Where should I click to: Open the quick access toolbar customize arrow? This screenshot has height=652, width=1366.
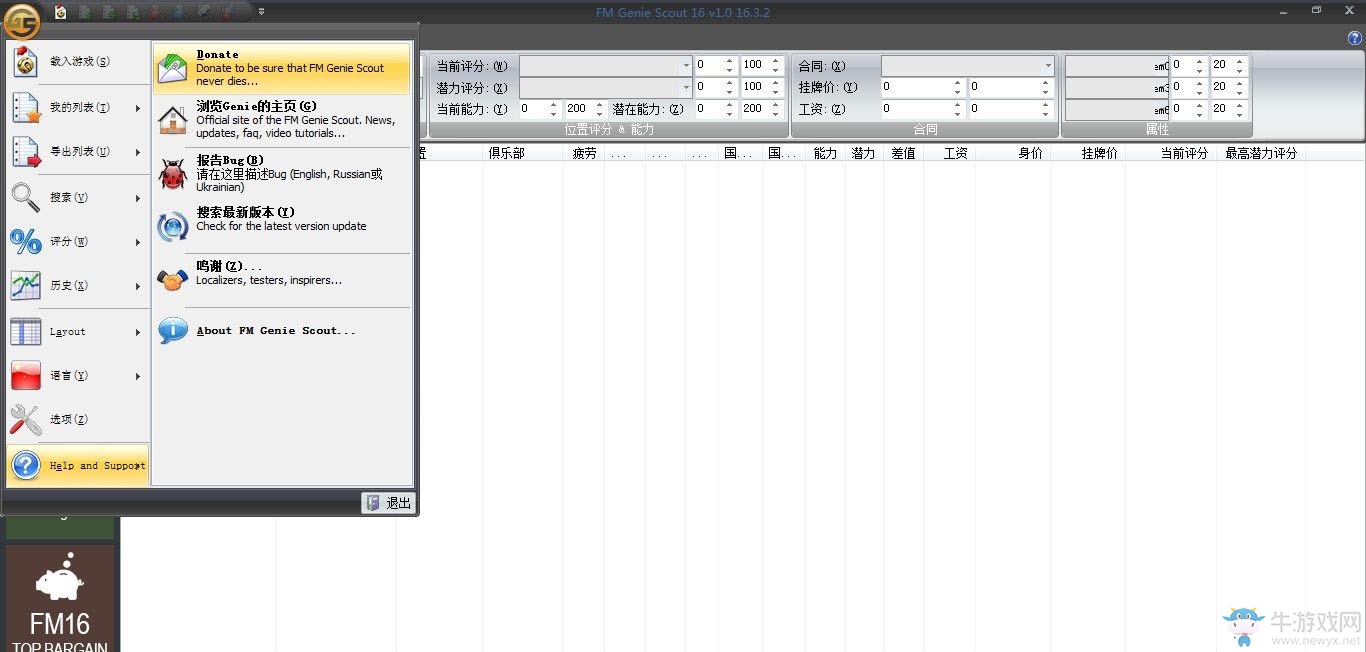[262, 12]
